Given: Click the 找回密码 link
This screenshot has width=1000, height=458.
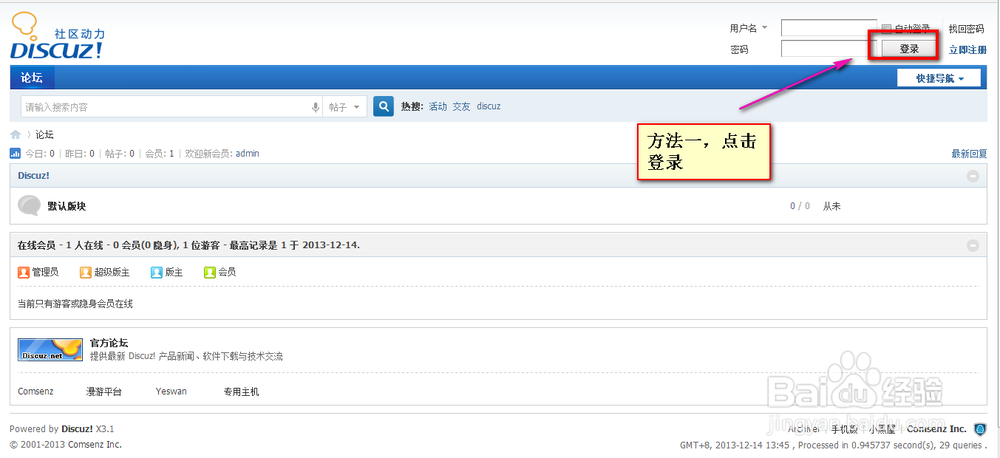Looking at the screenshot, I should [966, 29].
